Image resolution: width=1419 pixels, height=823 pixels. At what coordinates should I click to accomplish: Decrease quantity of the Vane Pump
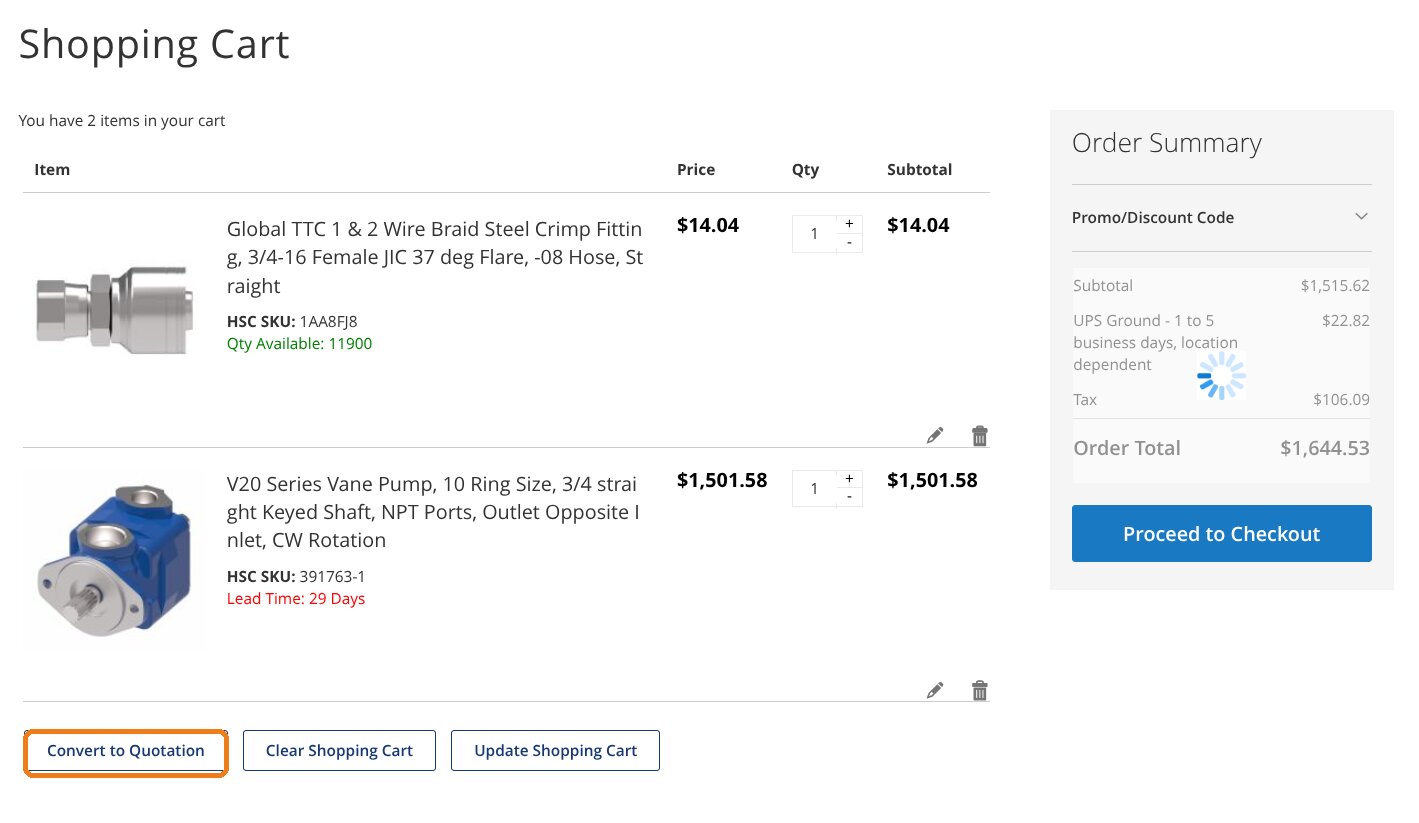tap(849, 497)
